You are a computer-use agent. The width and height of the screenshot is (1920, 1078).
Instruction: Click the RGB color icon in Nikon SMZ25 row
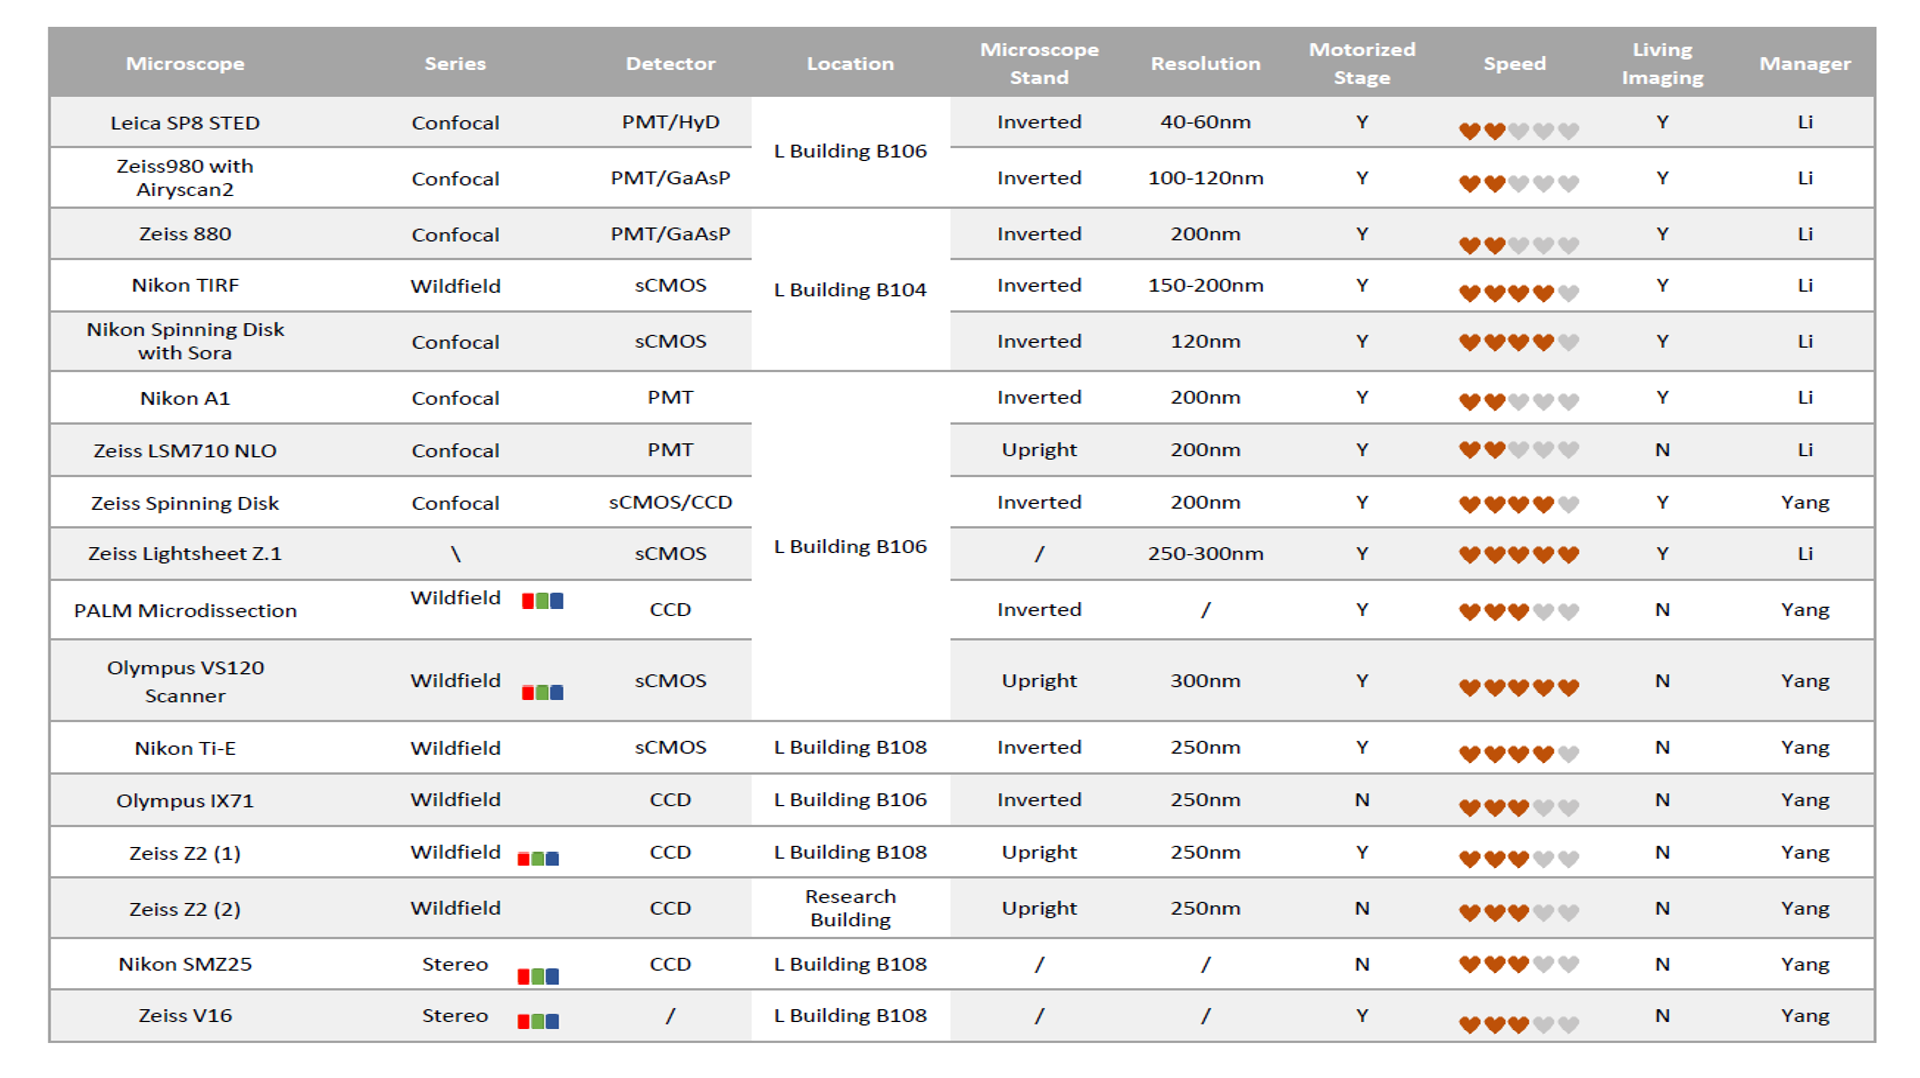(x=538, y=976)
